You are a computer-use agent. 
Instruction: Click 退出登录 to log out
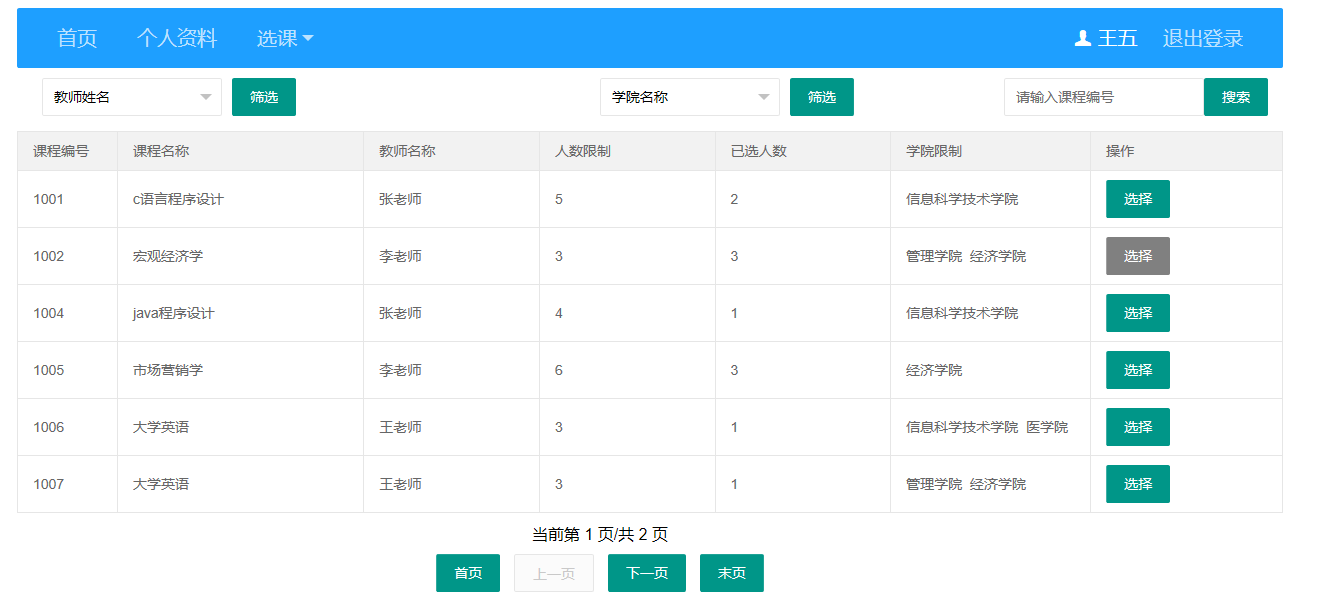pyautogui.click(x=1203, y=39)
